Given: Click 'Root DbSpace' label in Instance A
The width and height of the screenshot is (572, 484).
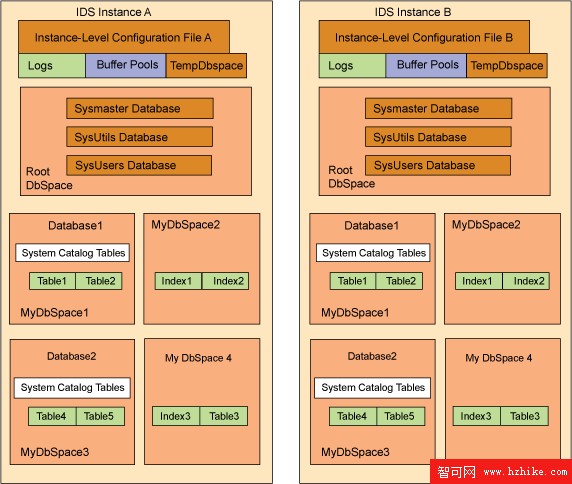Looking at the screenshot, I should pos(49,178).
